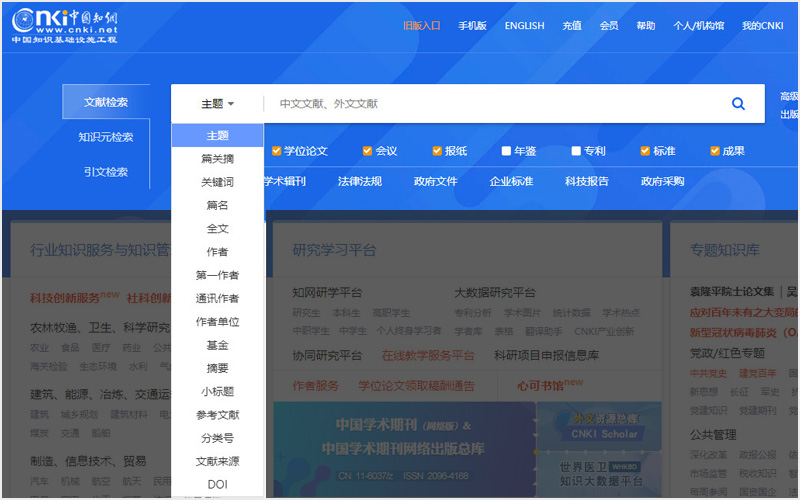Screen dimensions: 800x500
Task: Select the 政府采购 database
Action: click(662, 181)
